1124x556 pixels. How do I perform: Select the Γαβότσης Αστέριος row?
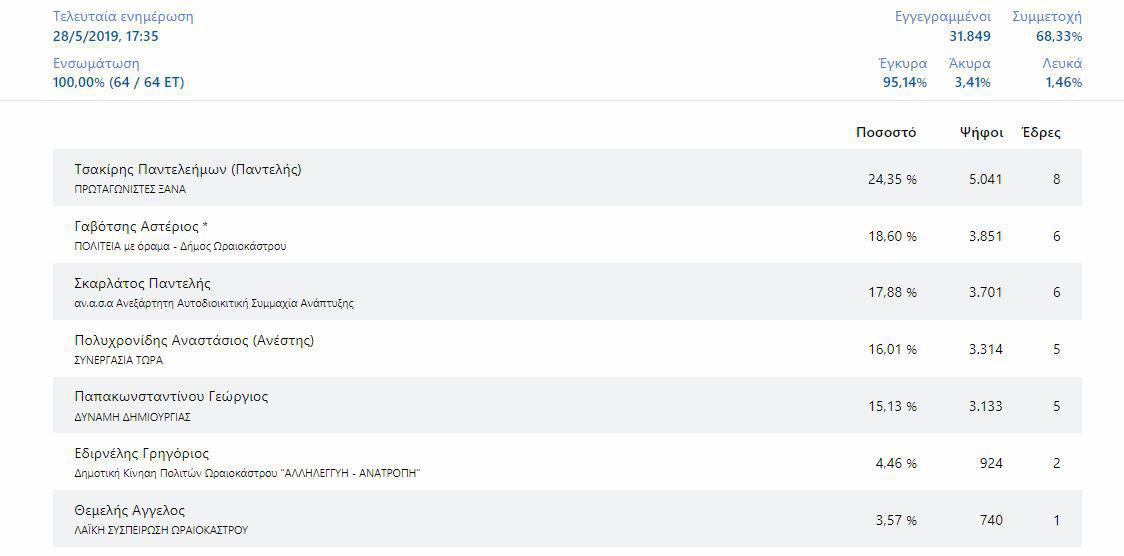point(141,227)
